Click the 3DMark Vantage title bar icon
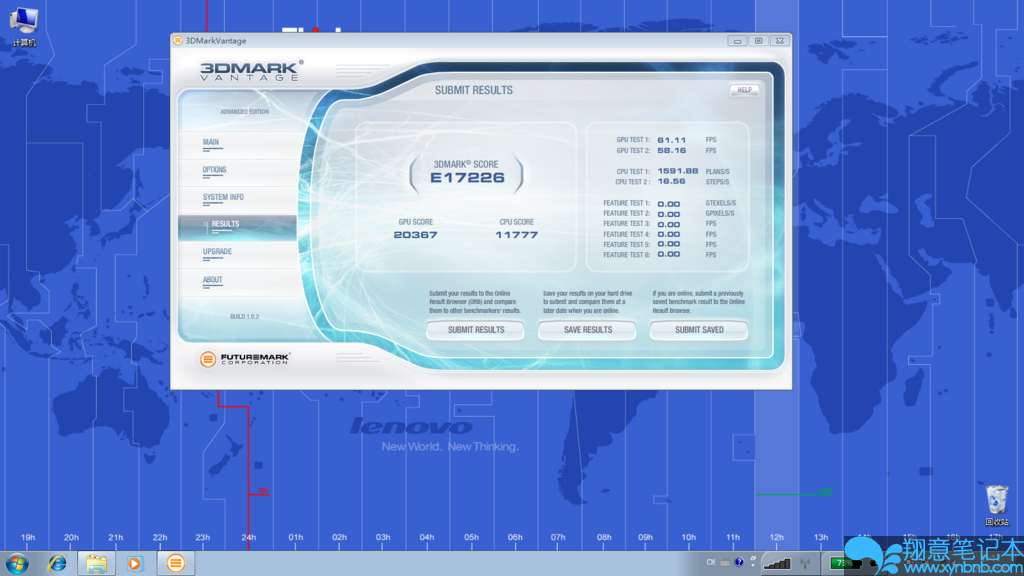Viewport: 1024px width, 576px height. click(178, 40)
